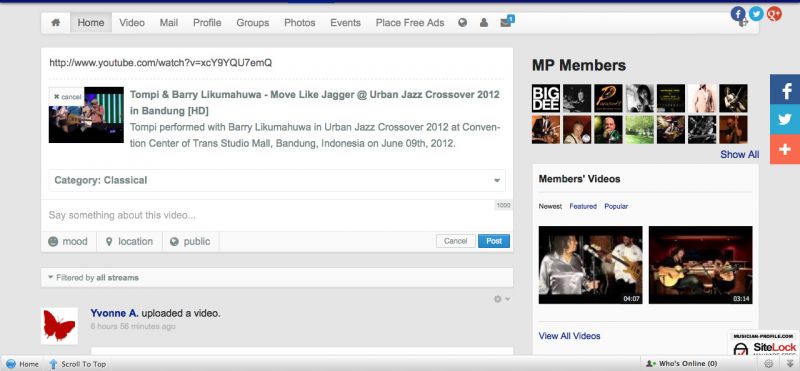Open Yvonne A. profile link
The height and width of the screenshot is (371, 800).
(114, 313)
